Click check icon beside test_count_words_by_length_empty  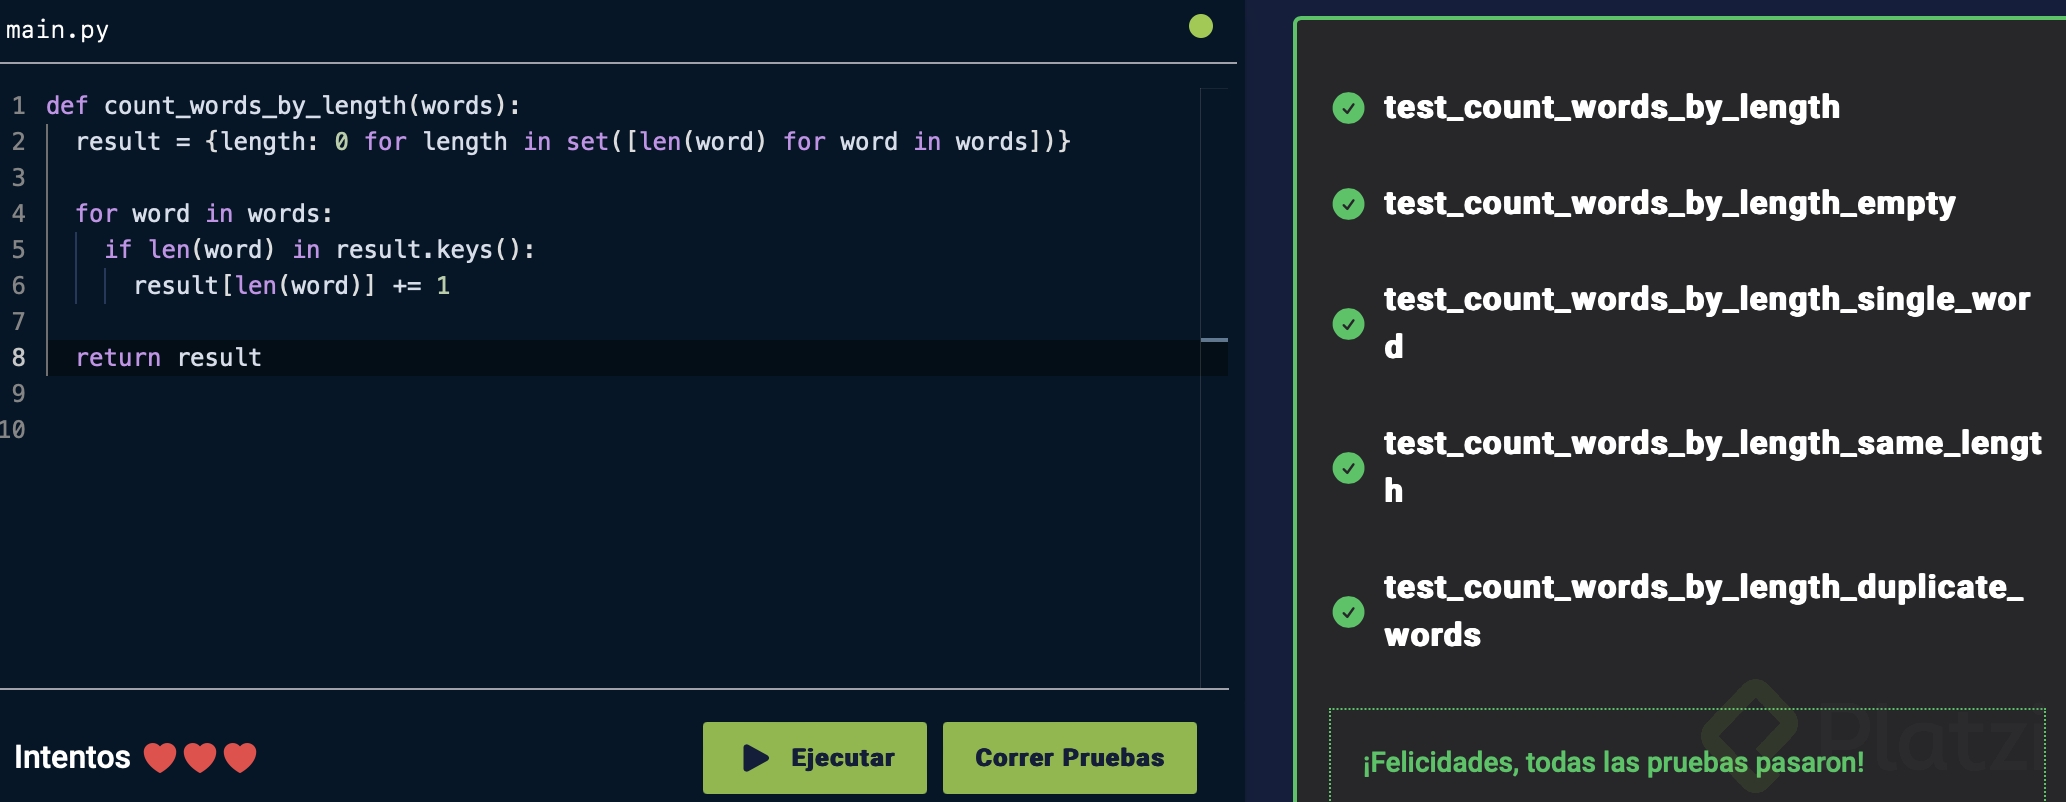point(1348,204)
